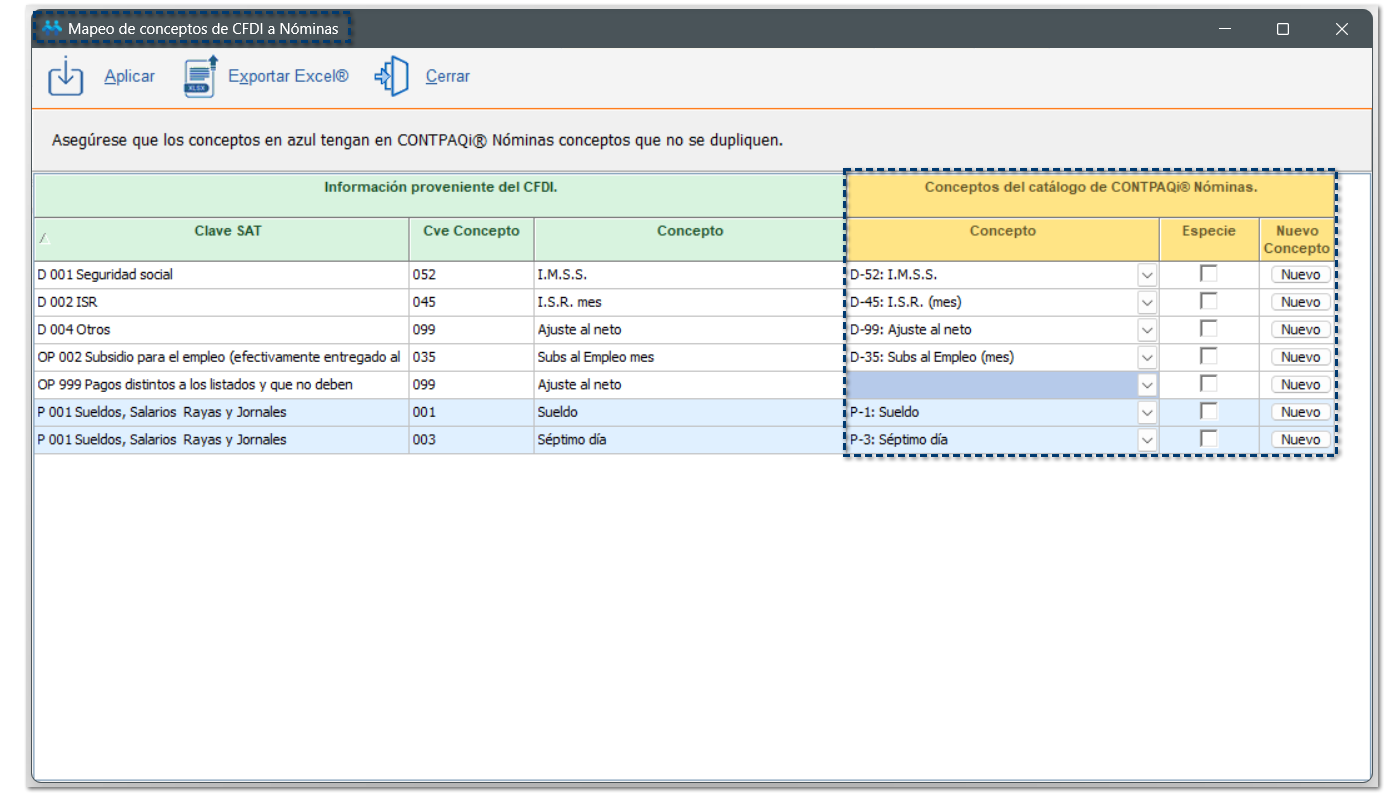Click sort arrow in Clave SAT header
The image size is (1387, 796).
(x=43, y=239)
